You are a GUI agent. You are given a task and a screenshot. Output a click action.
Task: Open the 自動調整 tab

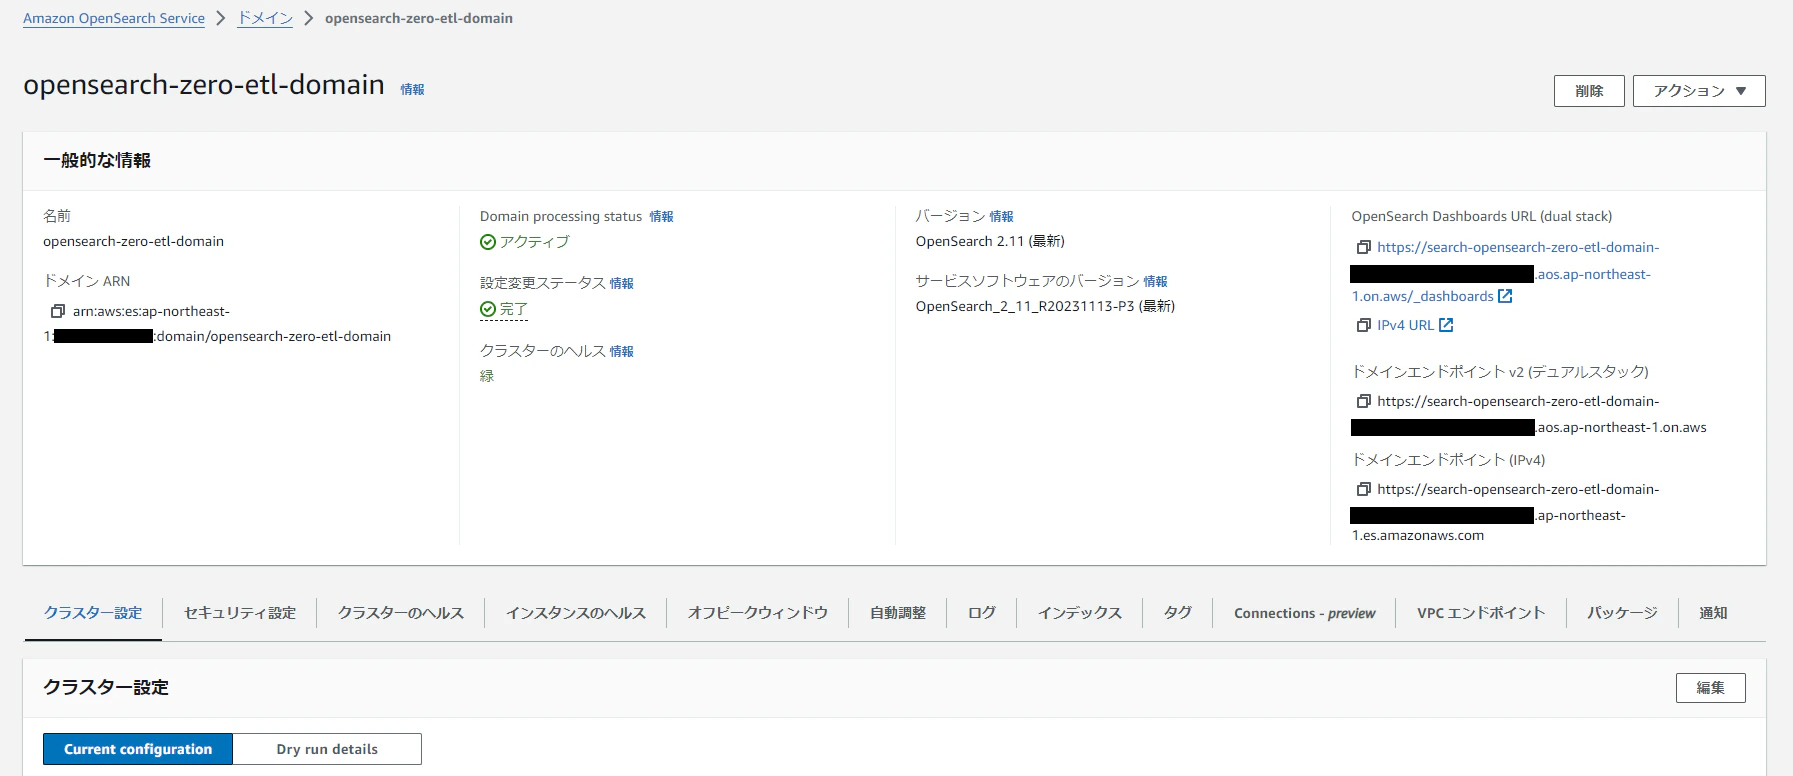tap(898, 613)
